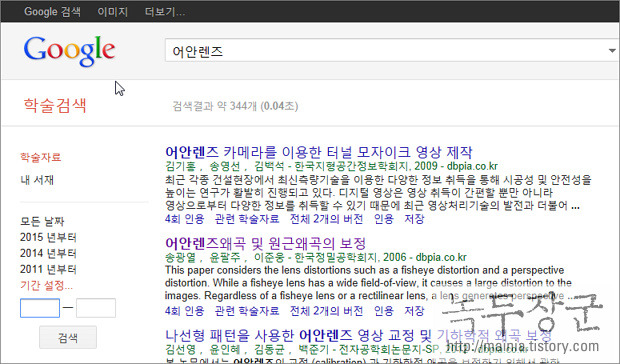620x364 pixels.
Task: Click author 이준웅 in second result
Action: click(269, 258)
